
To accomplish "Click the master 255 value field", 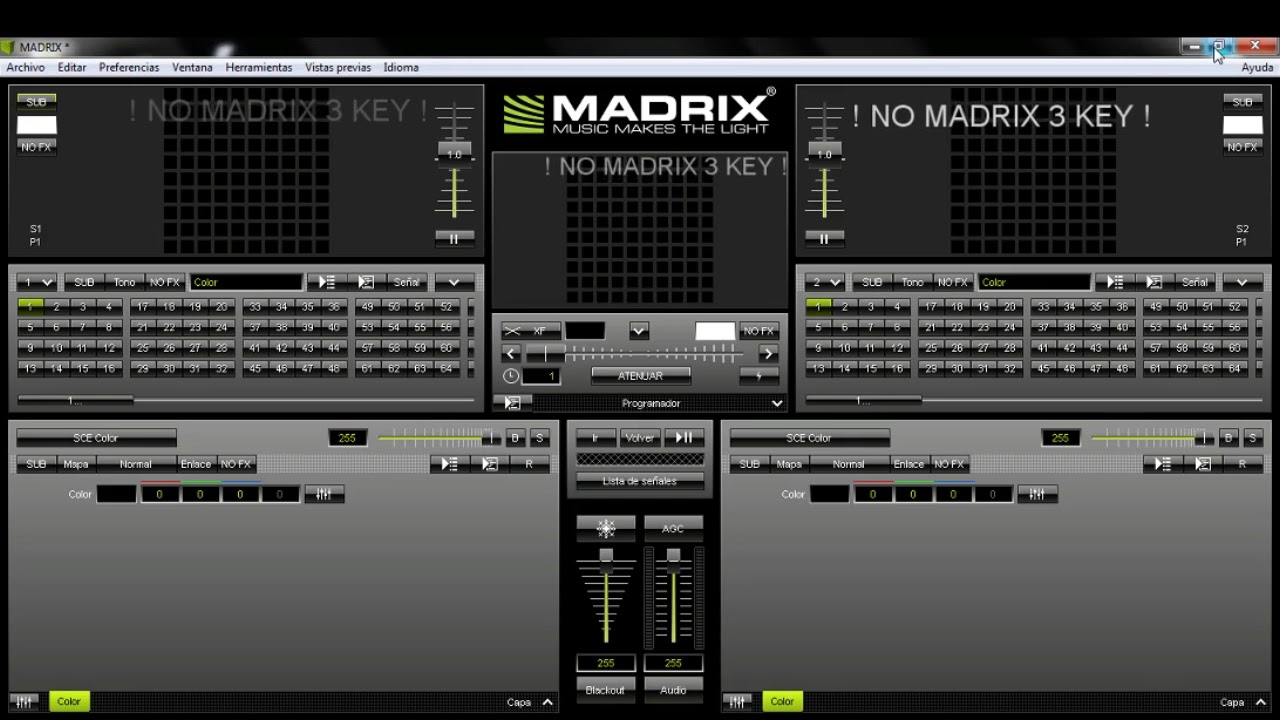I will click(x=605, y=663).
